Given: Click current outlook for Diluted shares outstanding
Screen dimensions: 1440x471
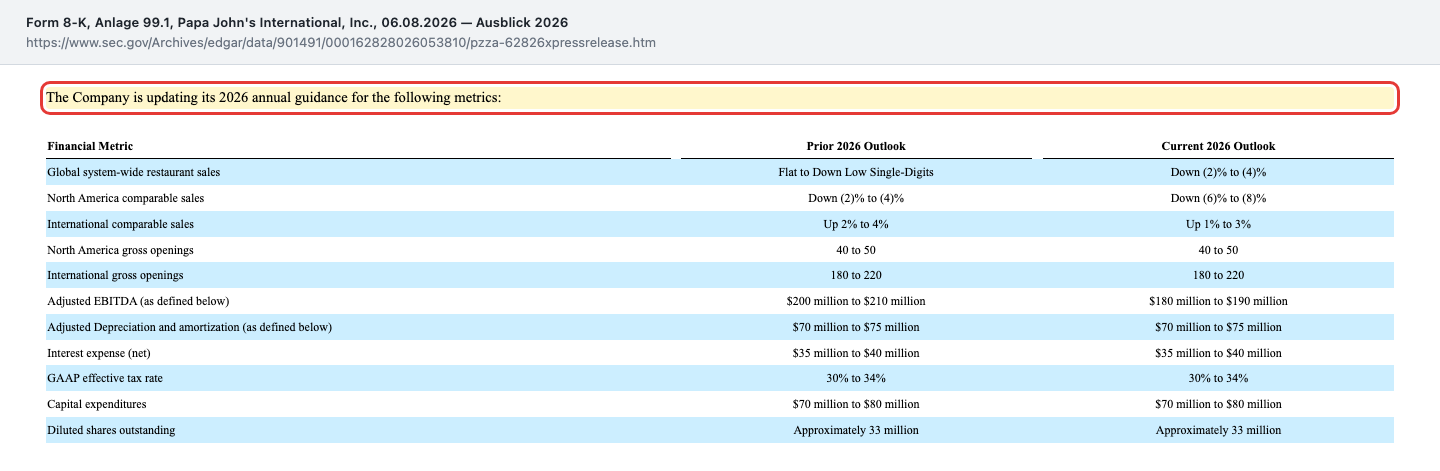Looking at the screenshot, I should pyautogui.click(x=1218, y=430).
